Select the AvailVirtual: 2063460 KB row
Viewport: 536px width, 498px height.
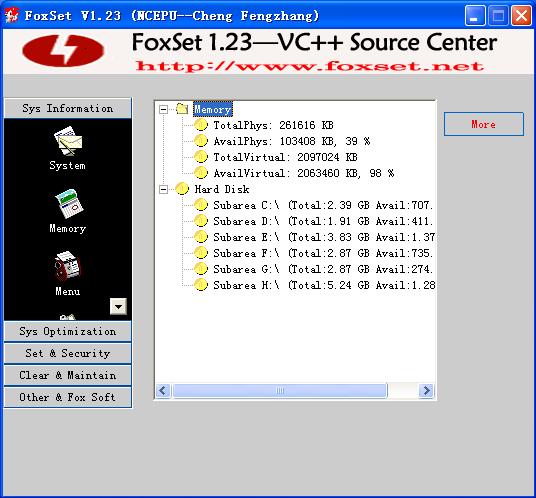pos(304,173)
